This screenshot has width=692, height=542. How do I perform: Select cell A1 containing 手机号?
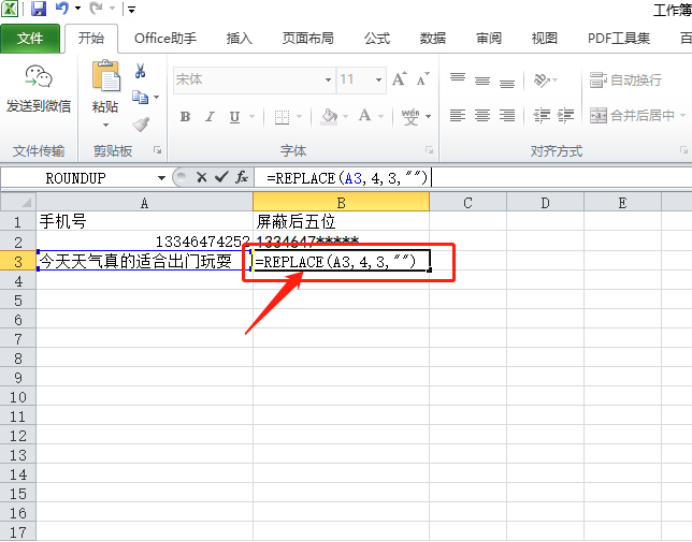pyautogui.click(x=144, y=221)
